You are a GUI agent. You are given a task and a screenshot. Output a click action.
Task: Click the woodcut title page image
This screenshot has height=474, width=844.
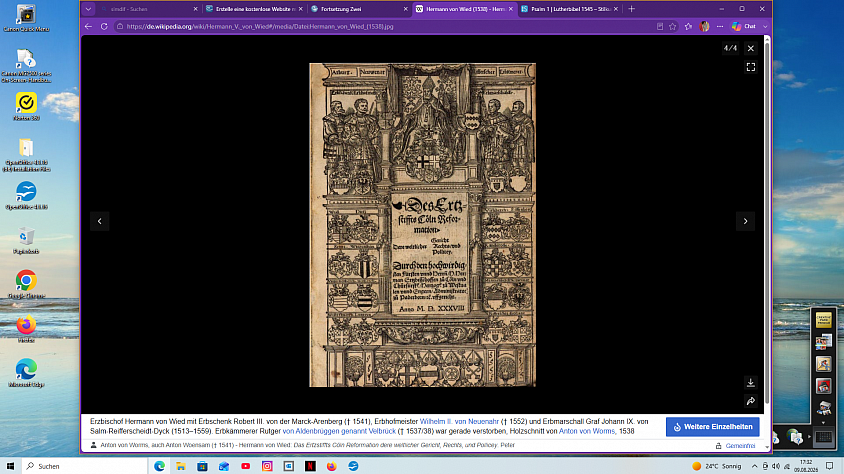(423, 225)
